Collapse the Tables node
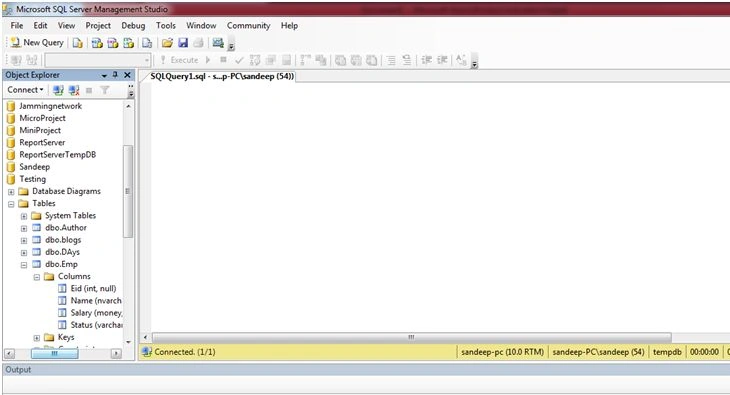The height and width of the screenshot is (395, 730). tap(11, 204)
